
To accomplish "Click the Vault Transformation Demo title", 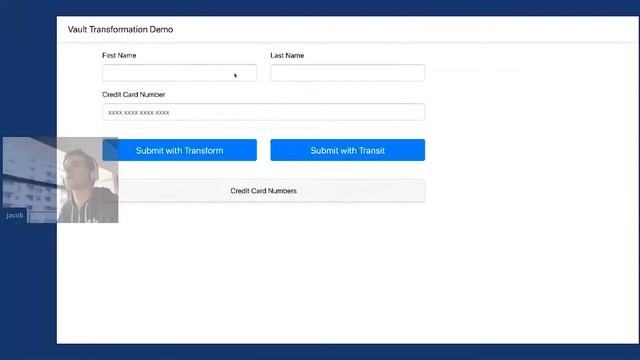I will coord(120,29).
